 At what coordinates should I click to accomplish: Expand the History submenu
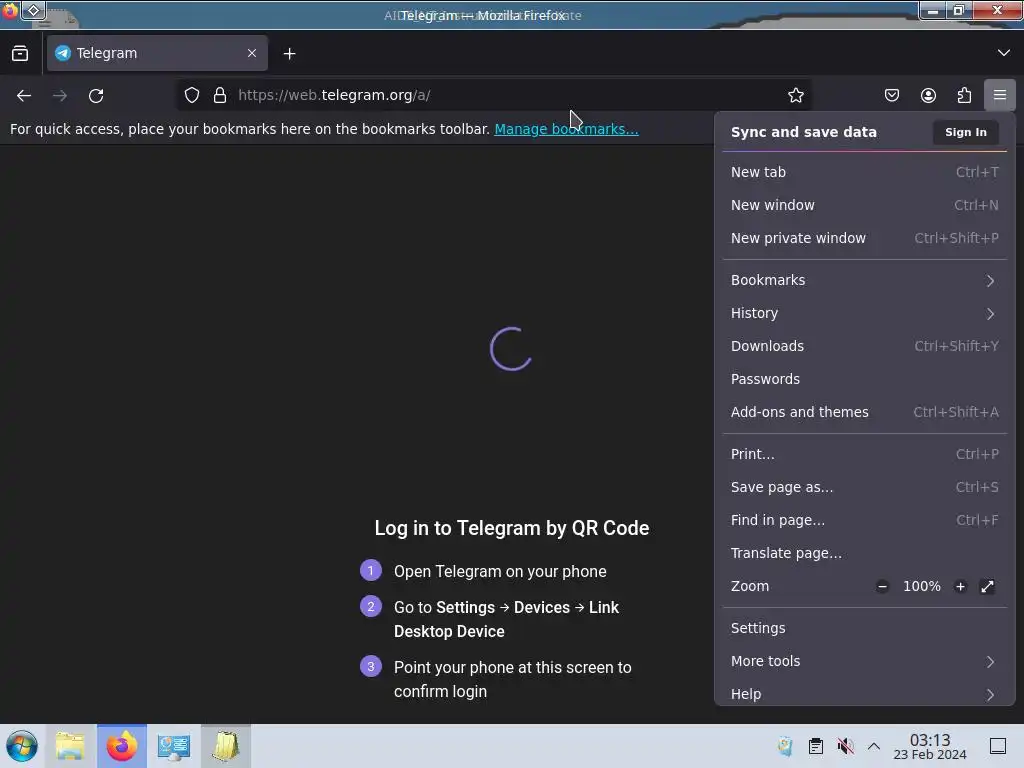[865, 313]
